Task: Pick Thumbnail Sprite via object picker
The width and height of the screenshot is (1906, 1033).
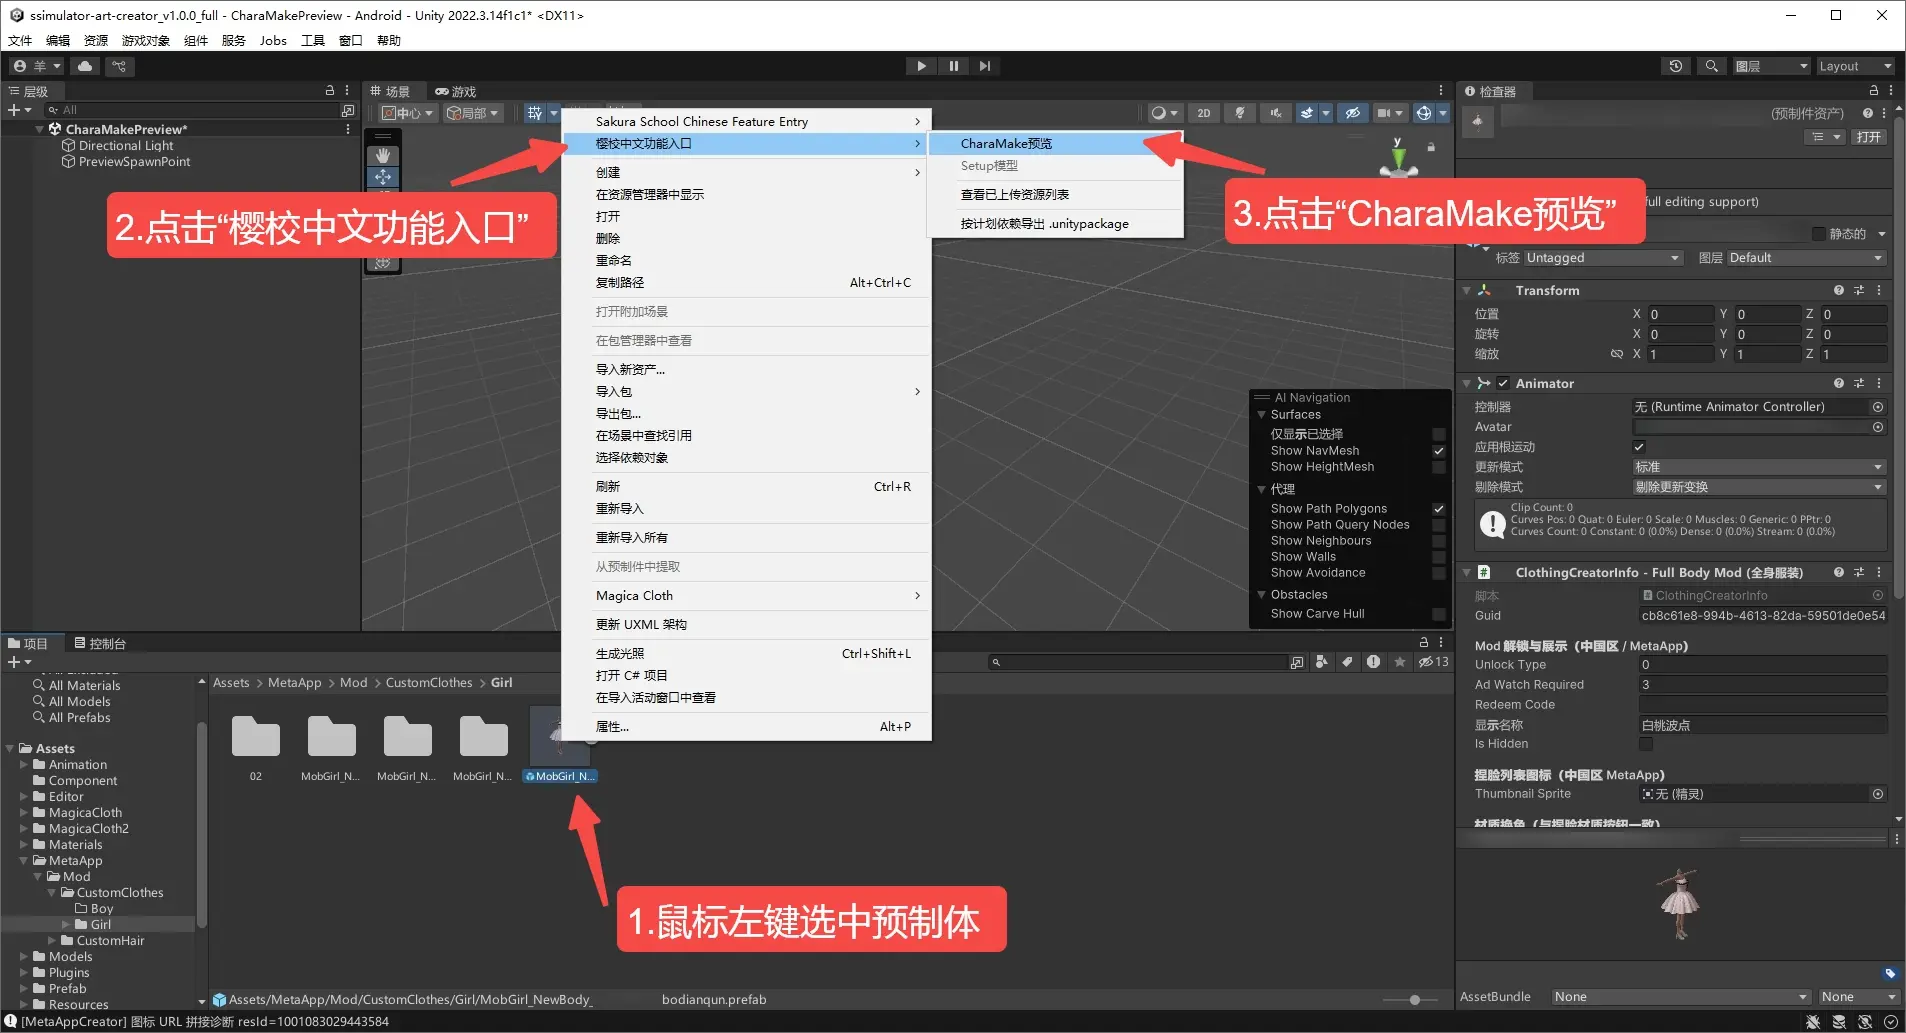Action: (1878, 794)
